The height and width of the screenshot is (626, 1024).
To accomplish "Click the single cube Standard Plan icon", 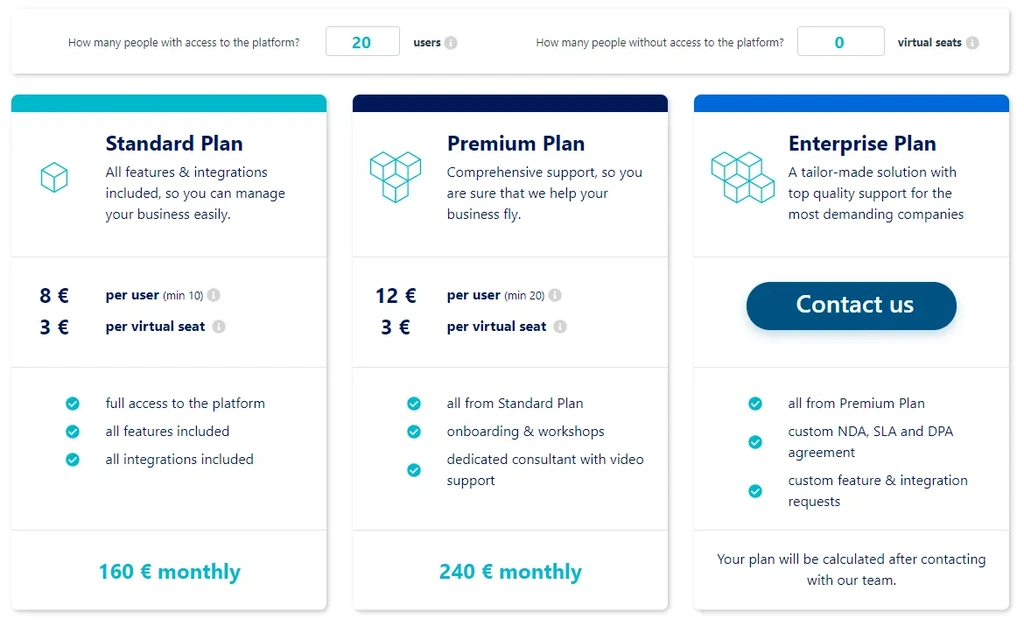I will pyautogui.click(x=54, y=177).
